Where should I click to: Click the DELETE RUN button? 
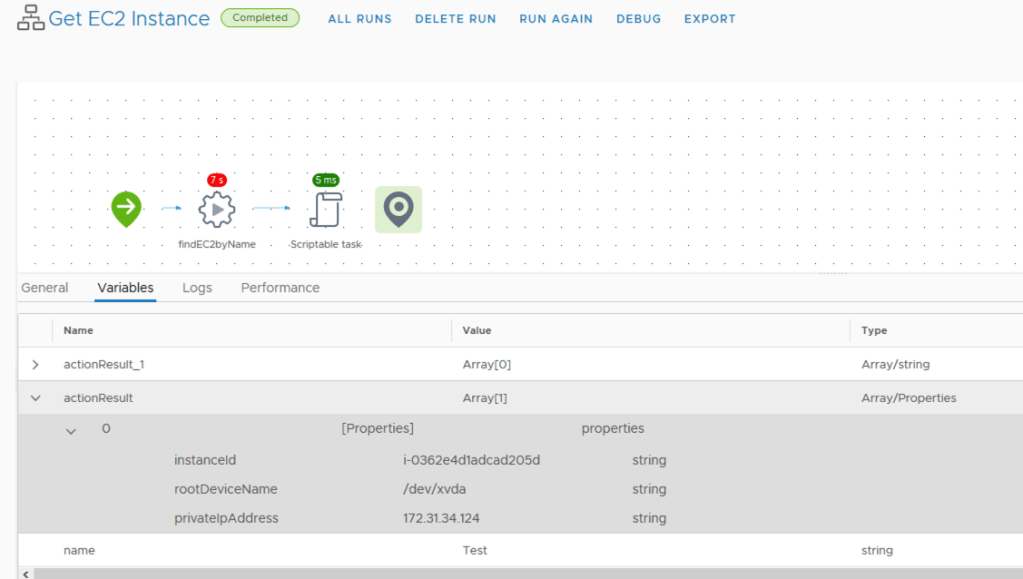(455, 19)
